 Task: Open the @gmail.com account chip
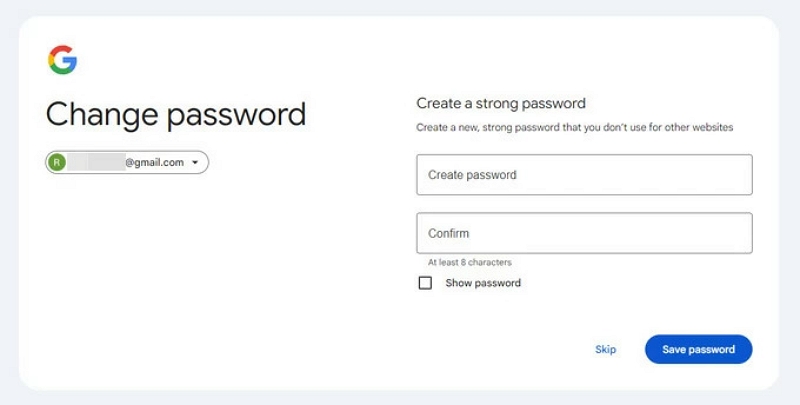point(154,162)
